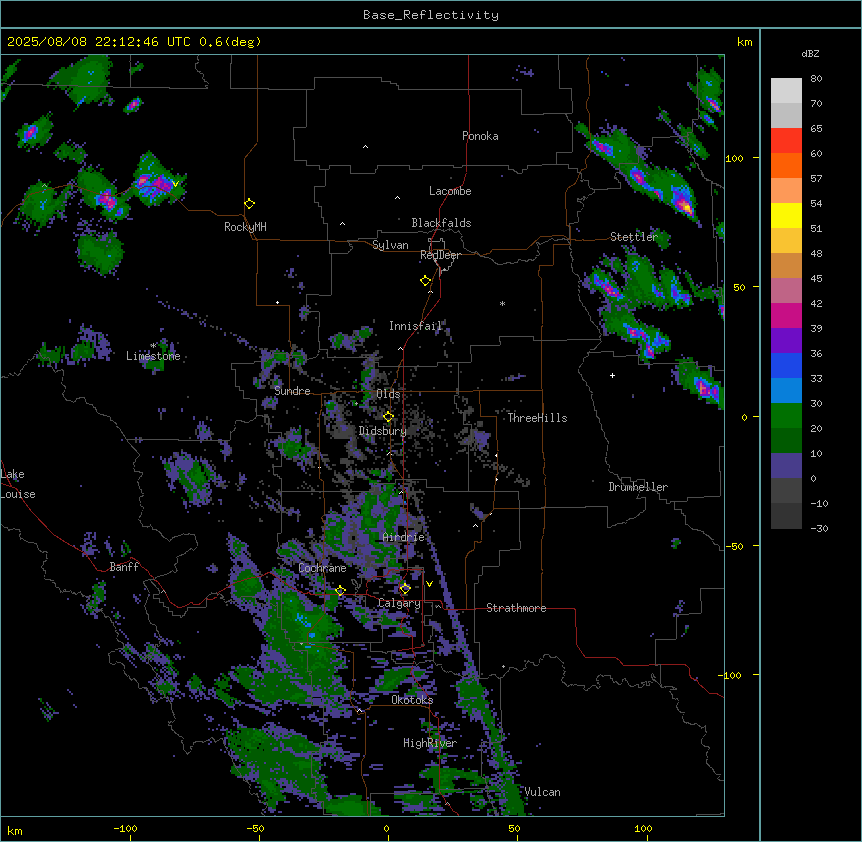Pick the bright orange swatch below red in legend
Image resolution: width=862 pixels, height=842 pixels.
(x=786, y=165)
